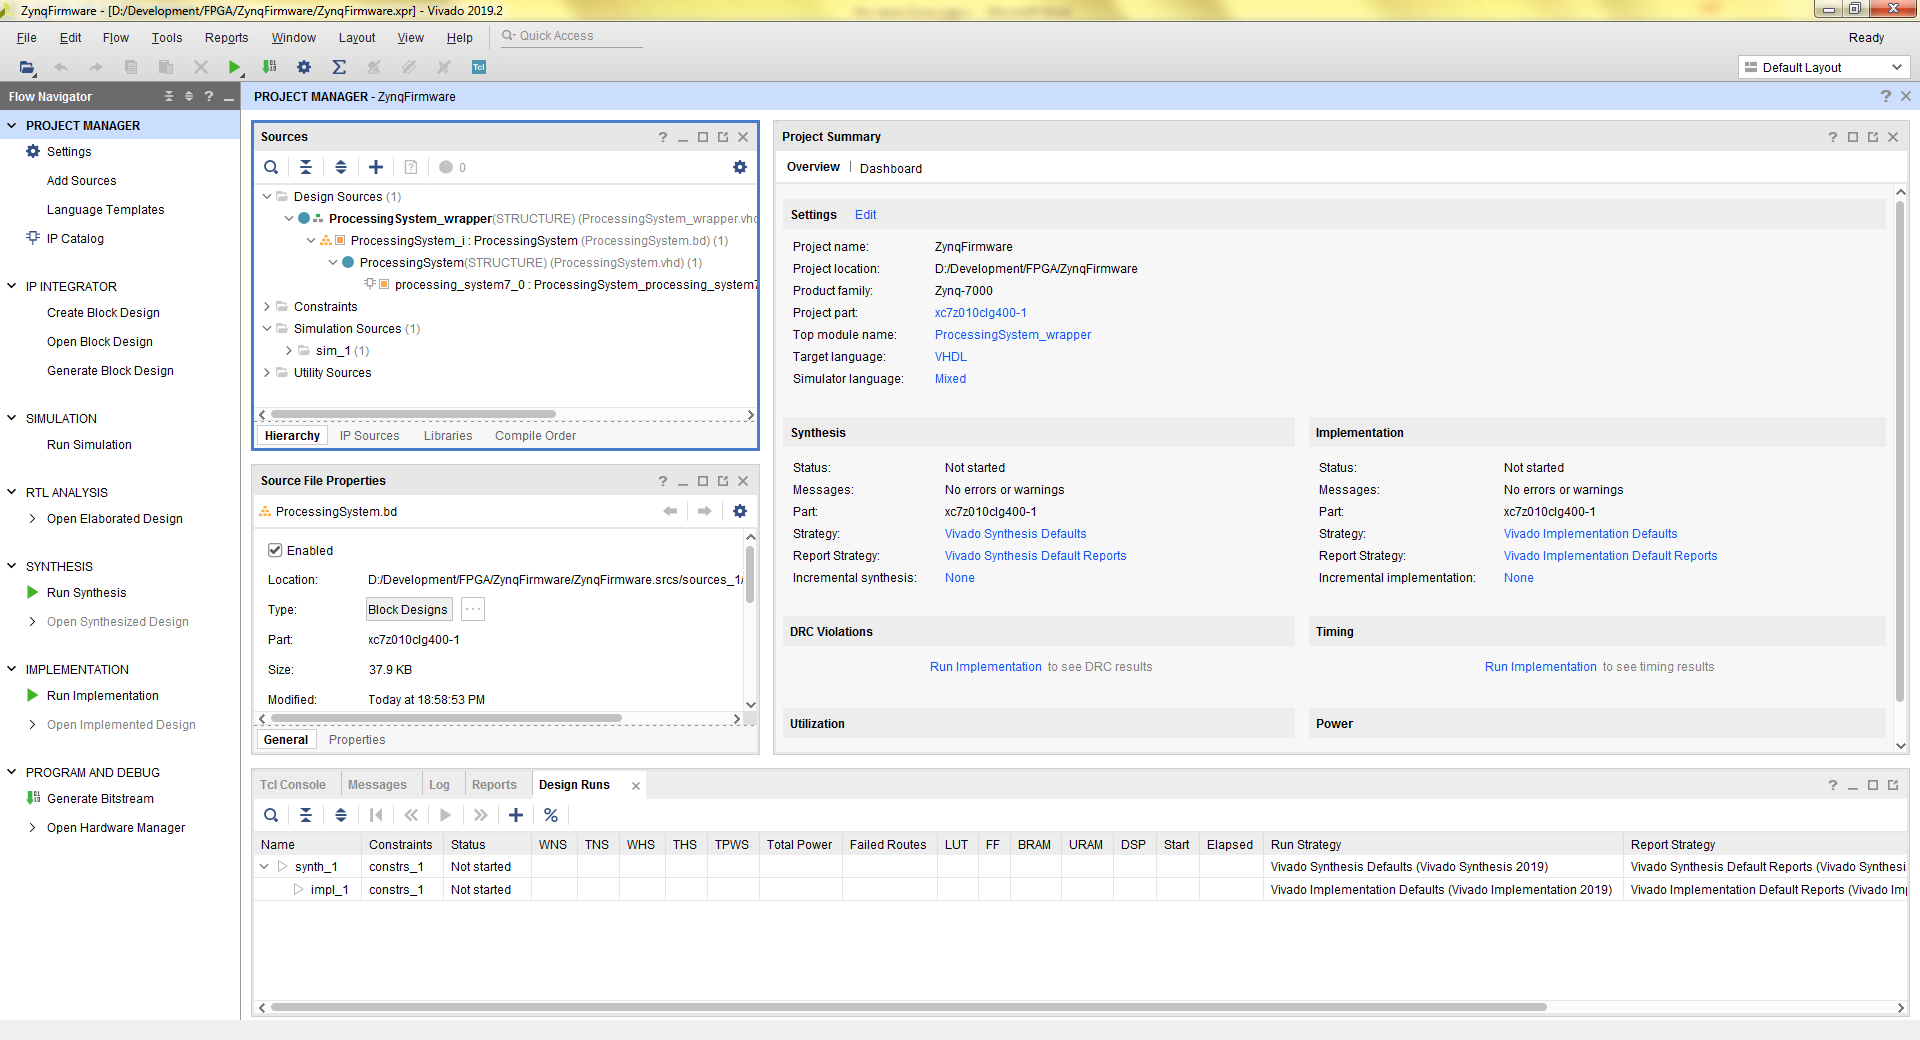This screenshot has height=1040, width=1920.
Task: Open Properties tab in Source File Properties
Action: coord(357,739)
